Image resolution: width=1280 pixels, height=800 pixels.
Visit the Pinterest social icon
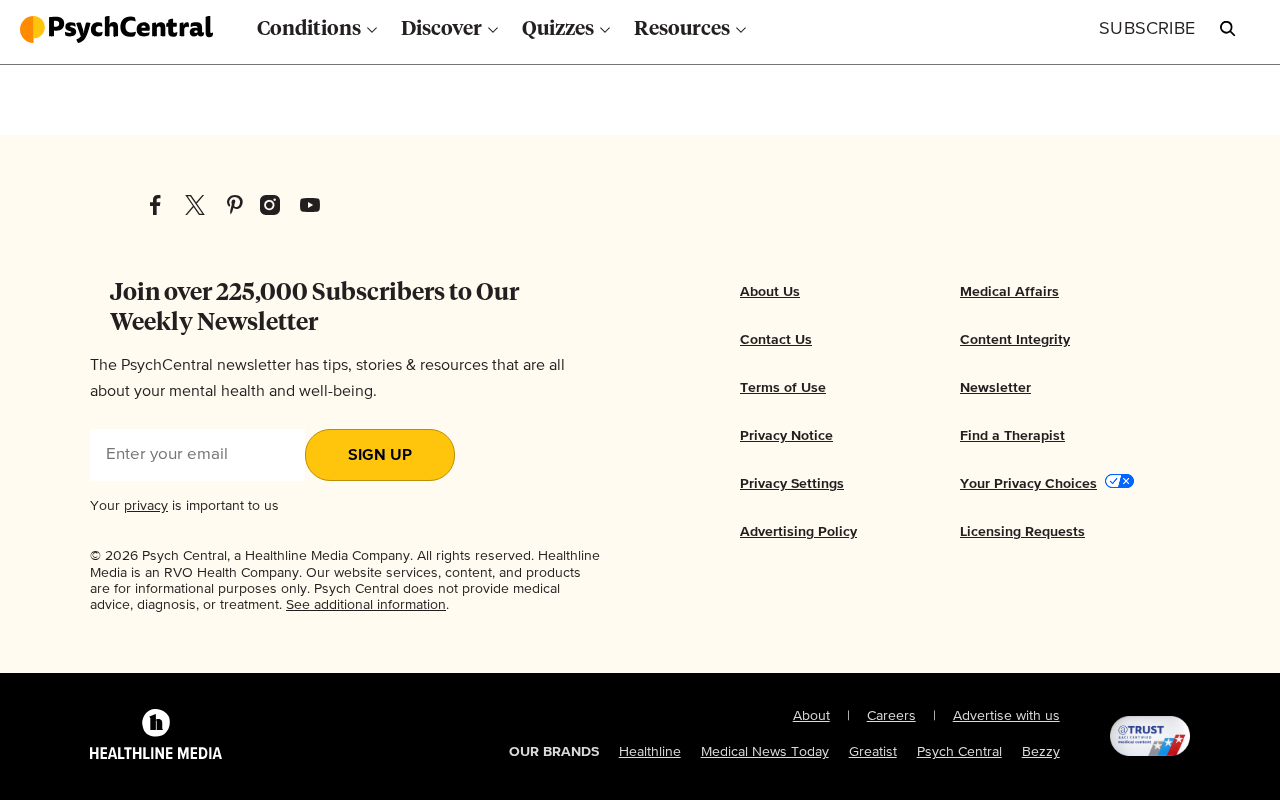pyautogui.click(x=234, y=205)
